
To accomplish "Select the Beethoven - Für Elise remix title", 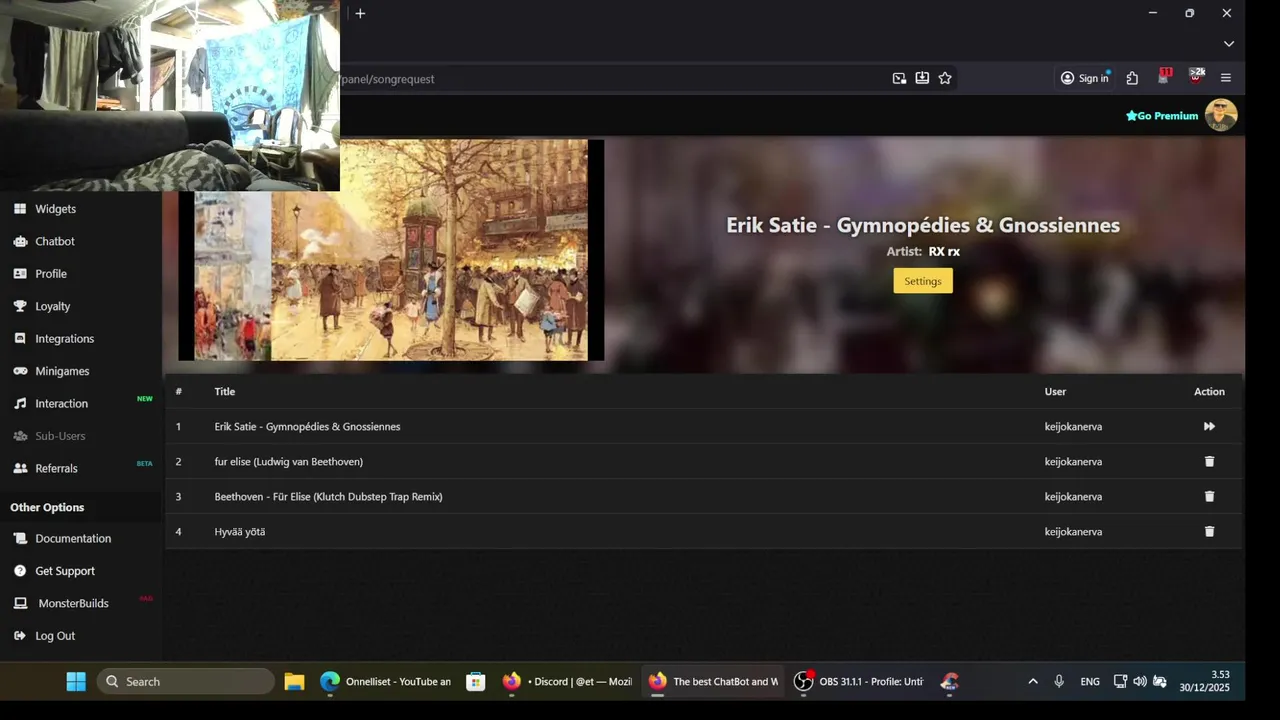I will point(328,497).
